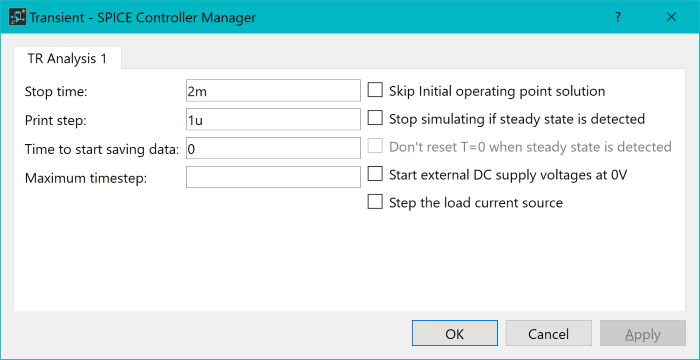Click the greyed-out Apply button
Screen dimensions: 700x360
(643, 333)
